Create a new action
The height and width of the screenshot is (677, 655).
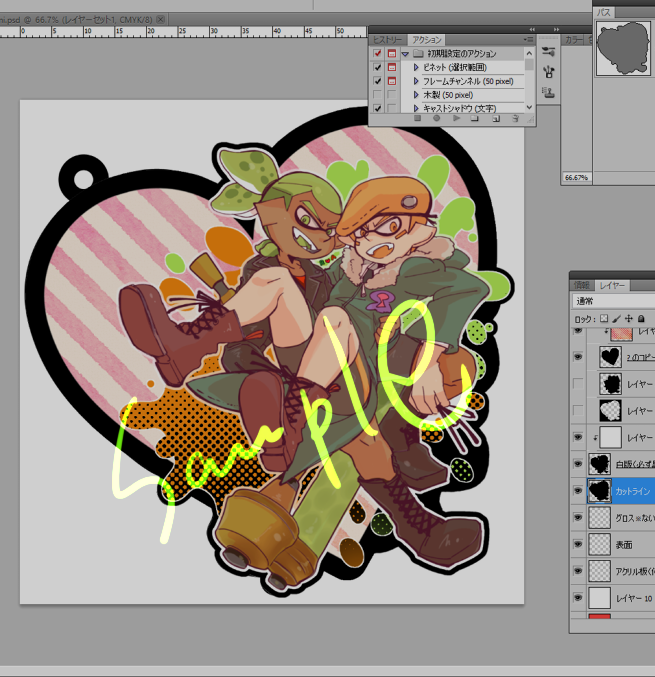(x=496, y=118)
